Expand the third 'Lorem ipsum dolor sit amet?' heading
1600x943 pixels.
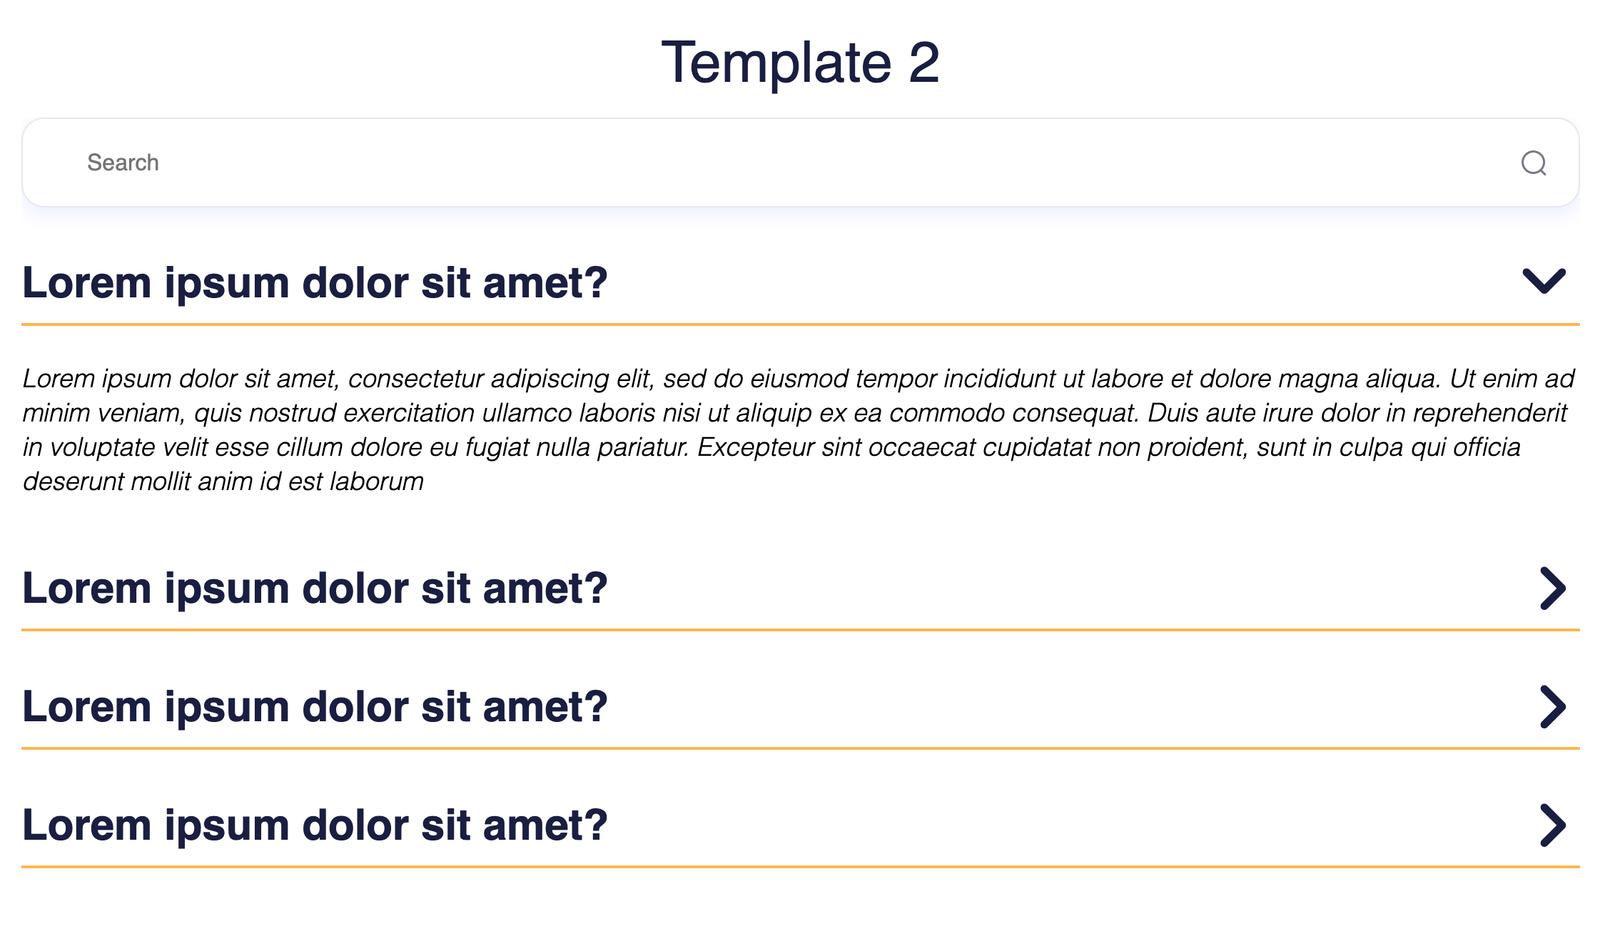tap(315, 707)
